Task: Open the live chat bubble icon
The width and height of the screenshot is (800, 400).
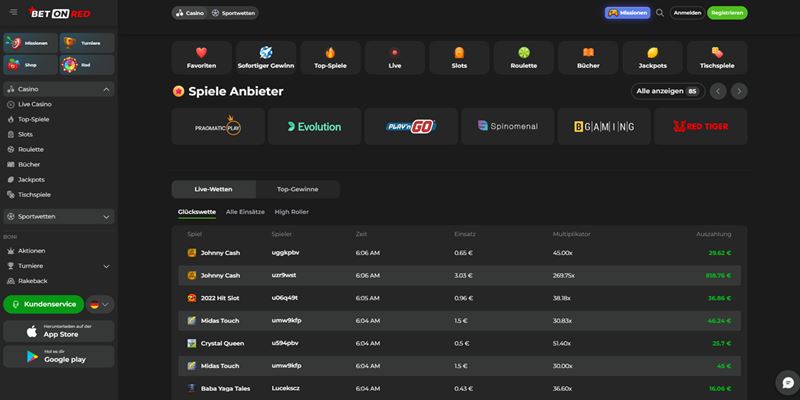Action: pos(787,382)
